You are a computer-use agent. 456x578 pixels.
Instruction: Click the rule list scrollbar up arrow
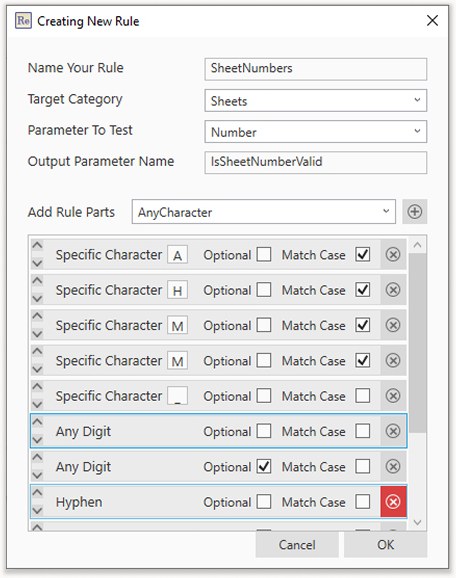(417, 245)
